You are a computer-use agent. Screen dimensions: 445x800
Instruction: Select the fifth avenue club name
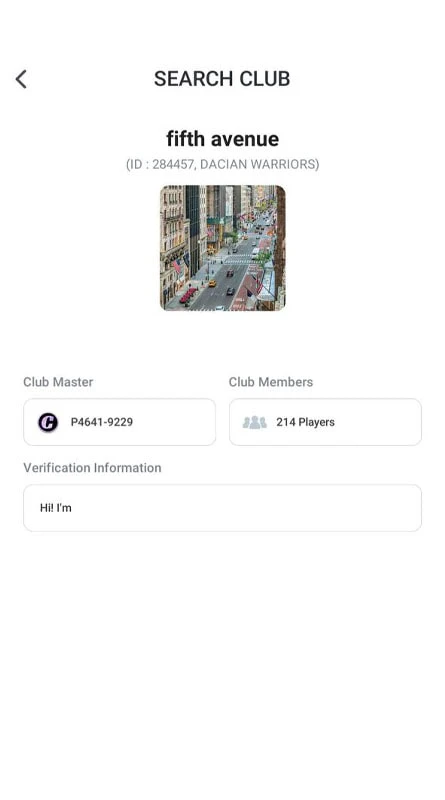pos(222,139)
